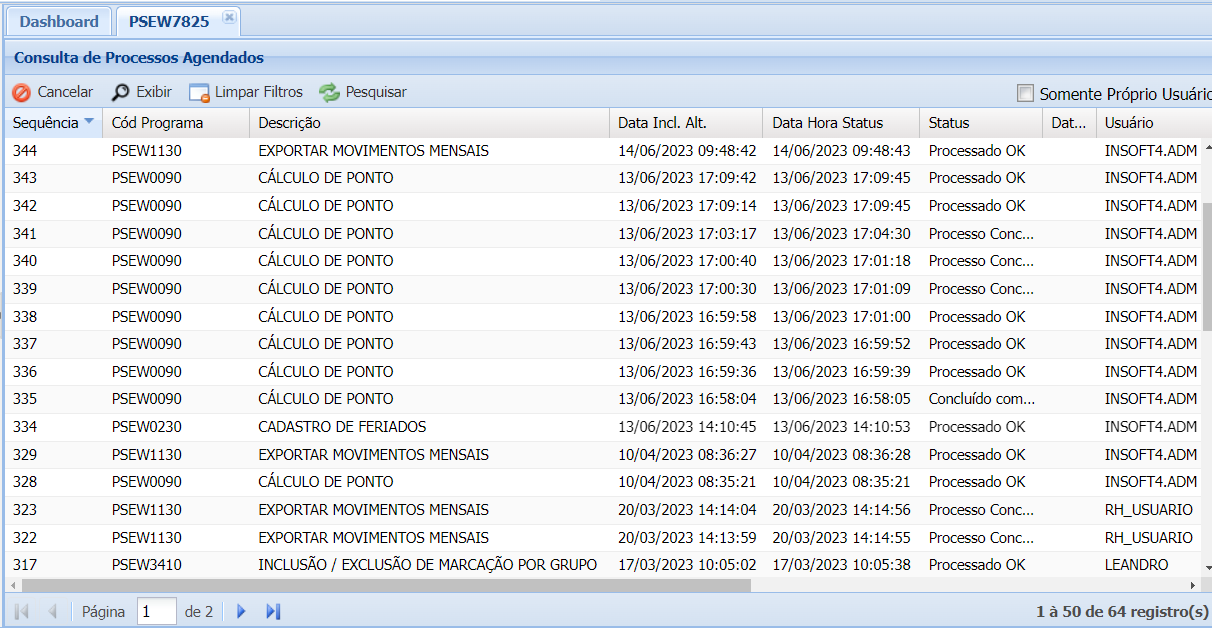The width and height of the screenshot is (1212, 628).
Task: Switch to the Dashboard tab
Action: point(59,21)
